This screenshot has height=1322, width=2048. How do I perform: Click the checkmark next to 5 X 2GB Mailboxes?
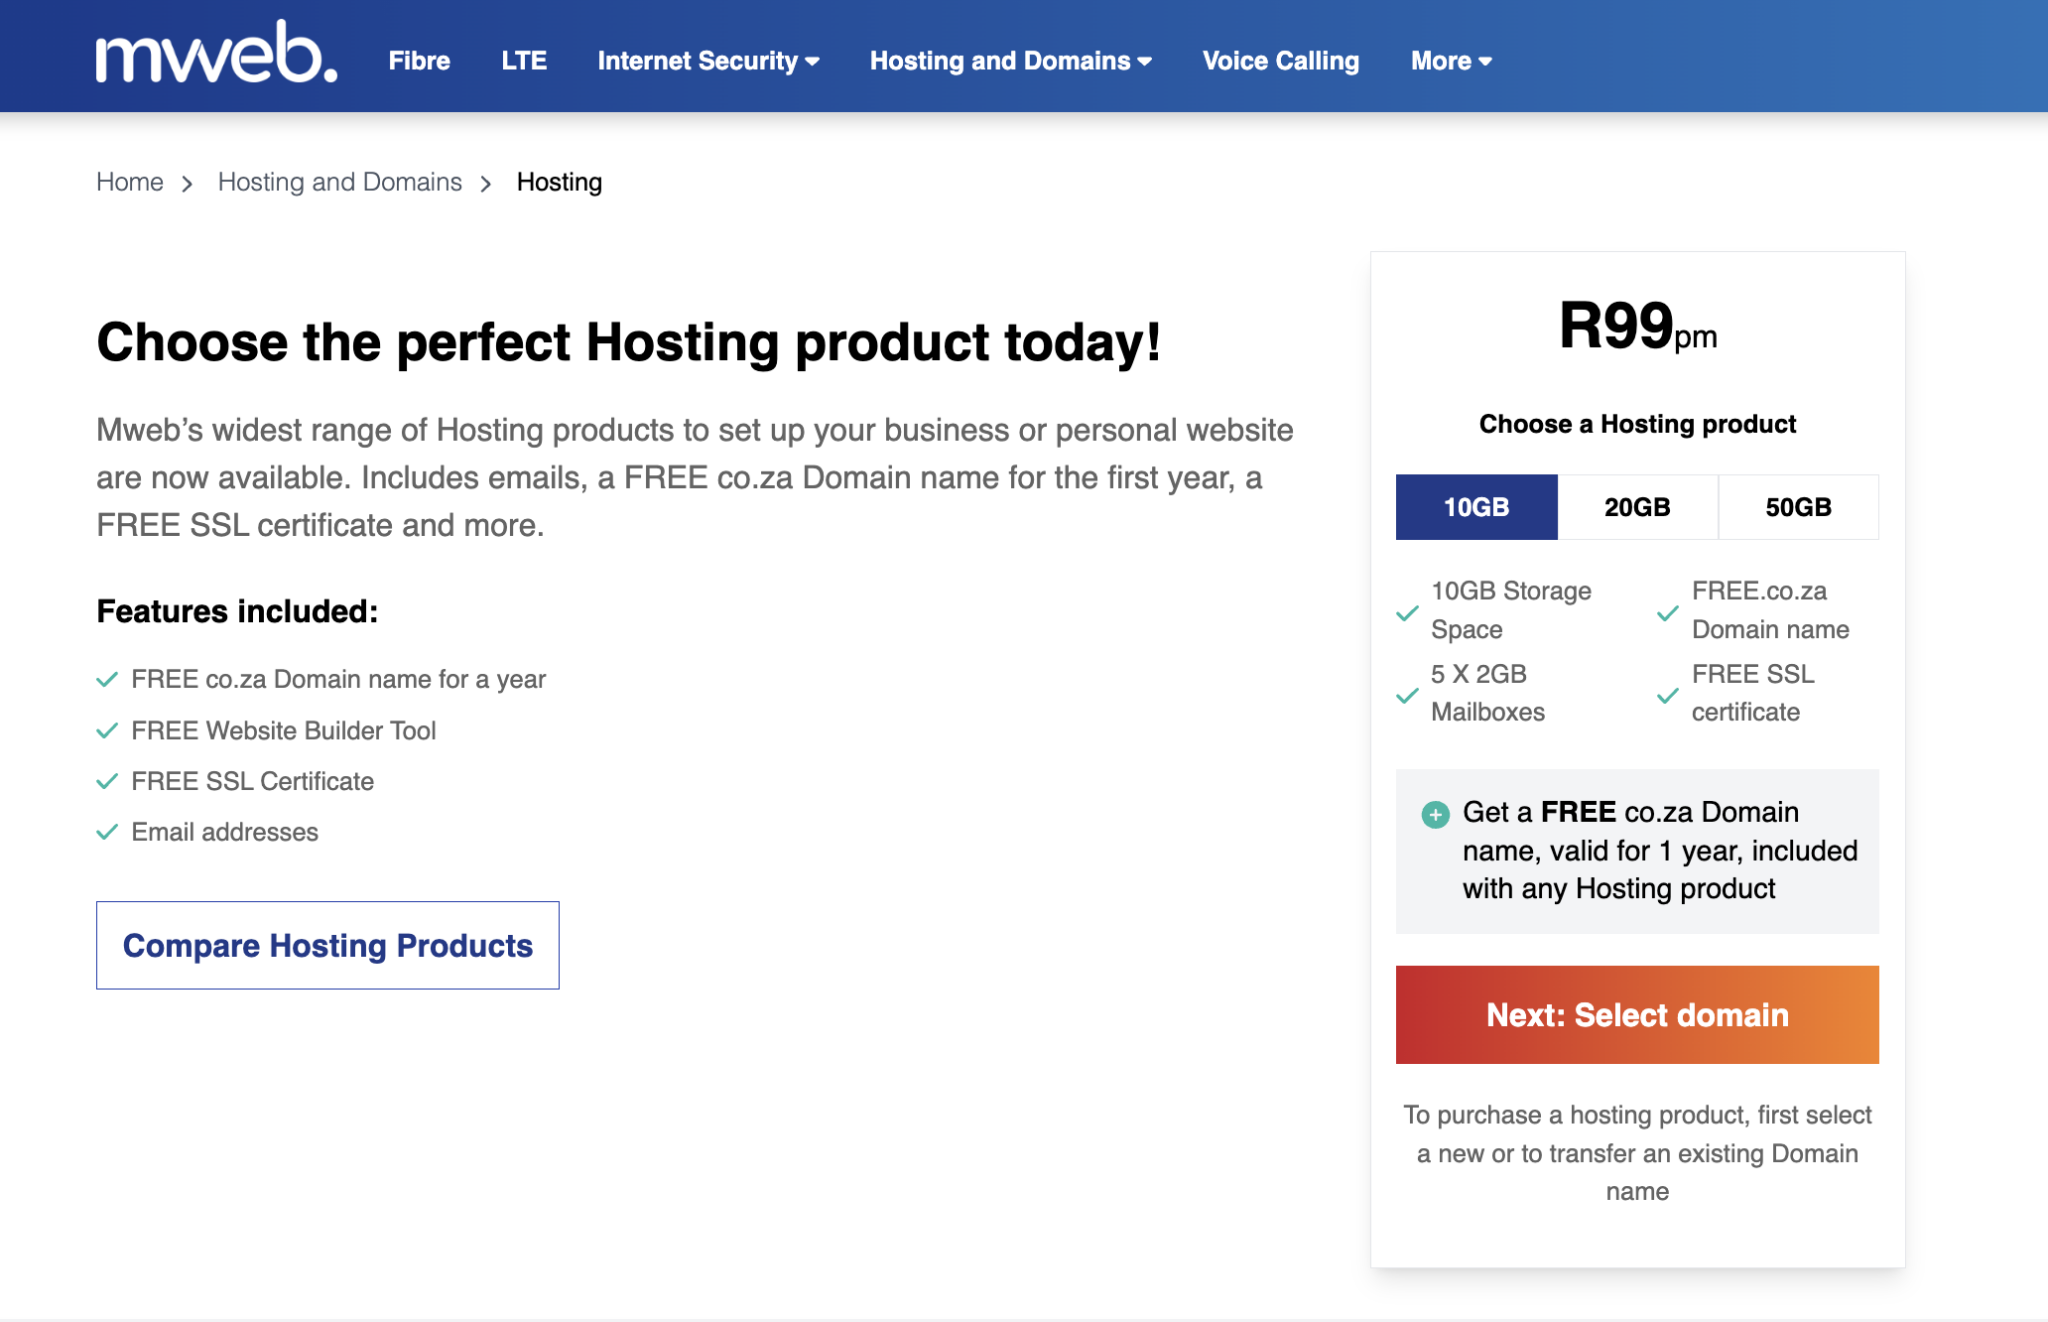coord(1407,694)
